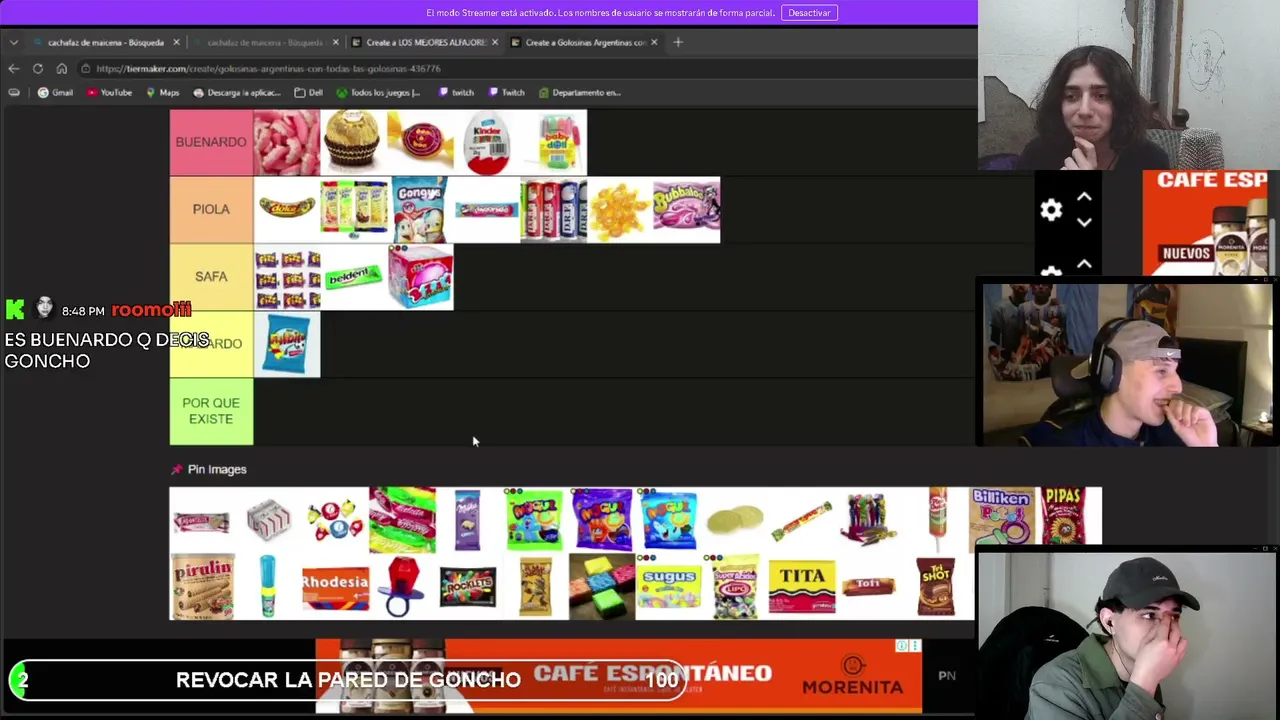Image resolution: width=1280 pixels, height=720 pixels.
Task: Select the Beldent gum in SAFA tier
Action: coord(353,276)
